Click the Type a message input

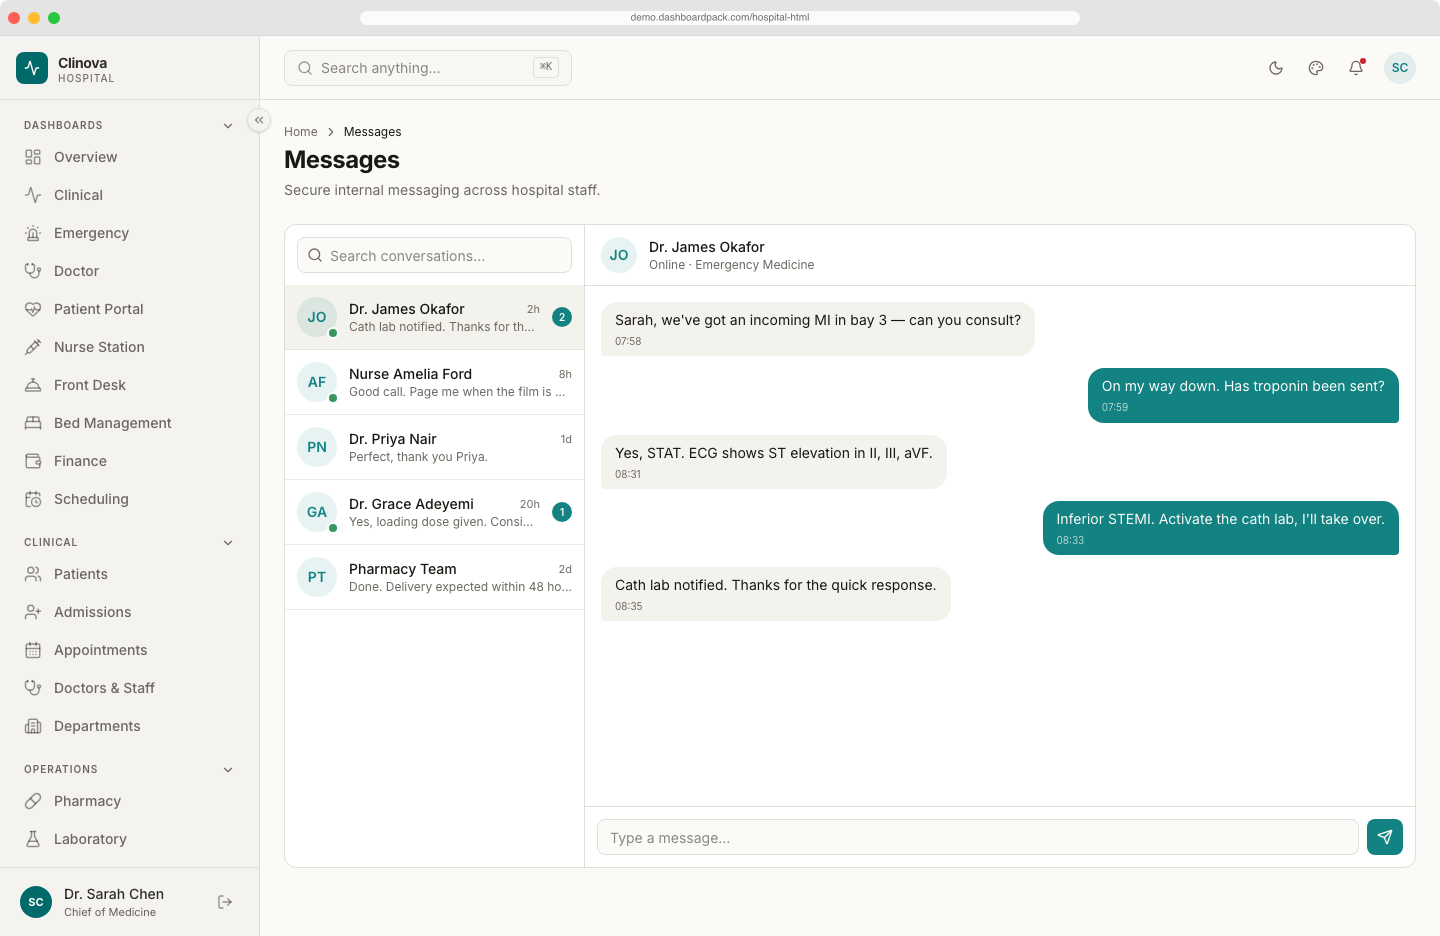pos(978,837)
